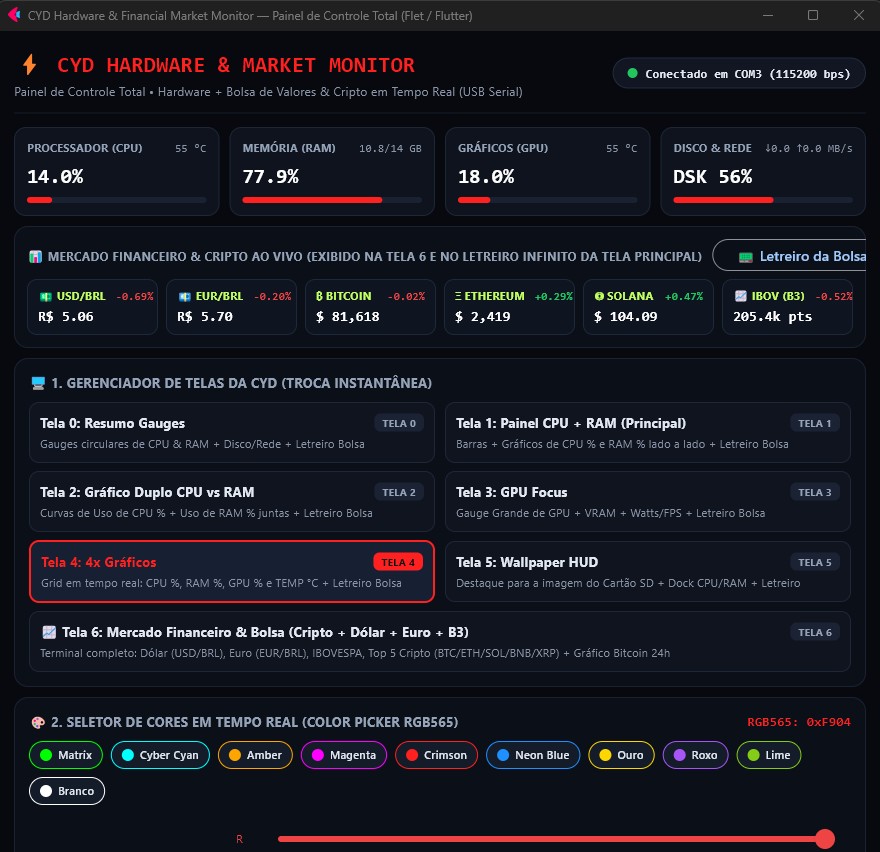Click the CPU 14.0% usage bar
This screenshot has width=880, height=852.
point(117,200)
